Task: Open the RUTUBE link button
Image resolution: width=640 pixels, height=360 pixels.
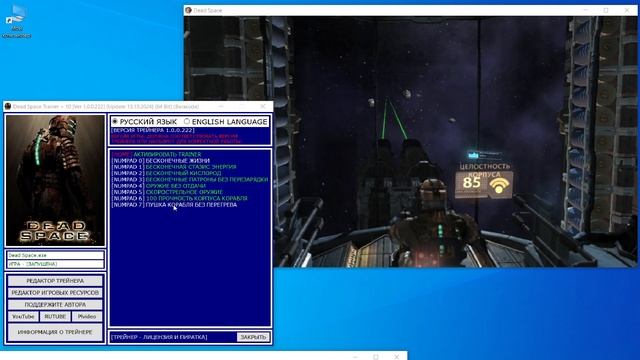Action: [x=55, y=316]
